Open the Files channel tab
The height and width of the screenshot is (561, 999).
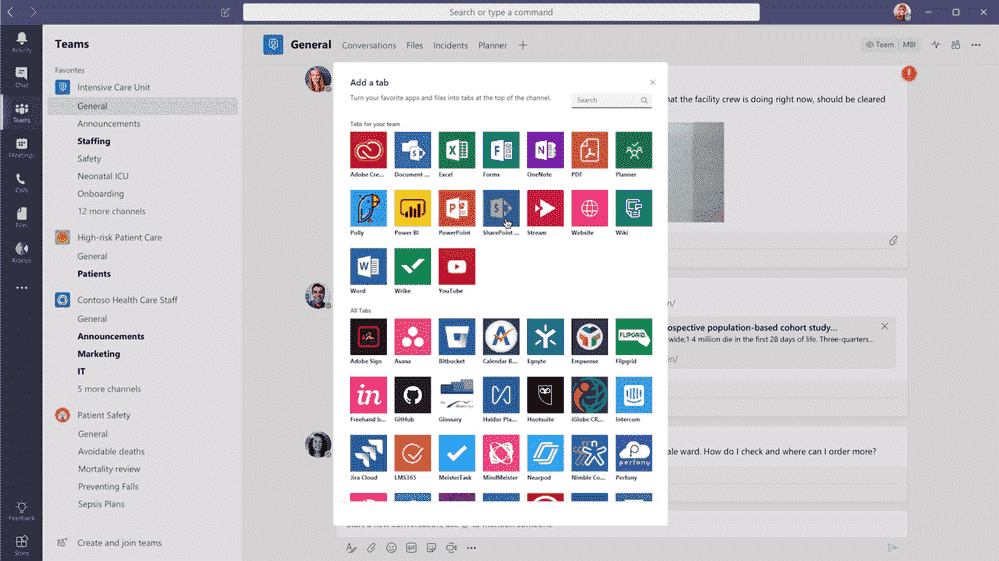415,45
